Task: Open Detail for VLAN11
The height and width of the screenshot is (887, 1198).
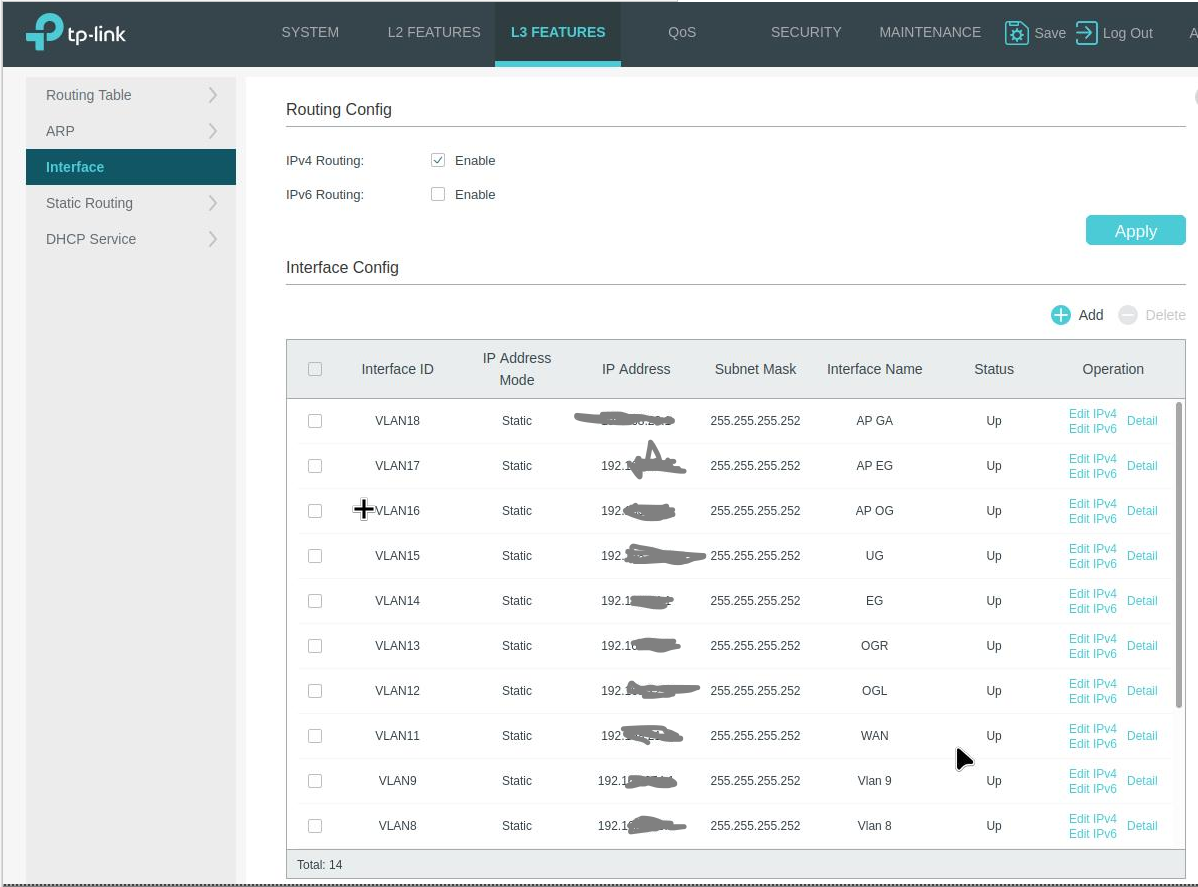Action: 1142,736
